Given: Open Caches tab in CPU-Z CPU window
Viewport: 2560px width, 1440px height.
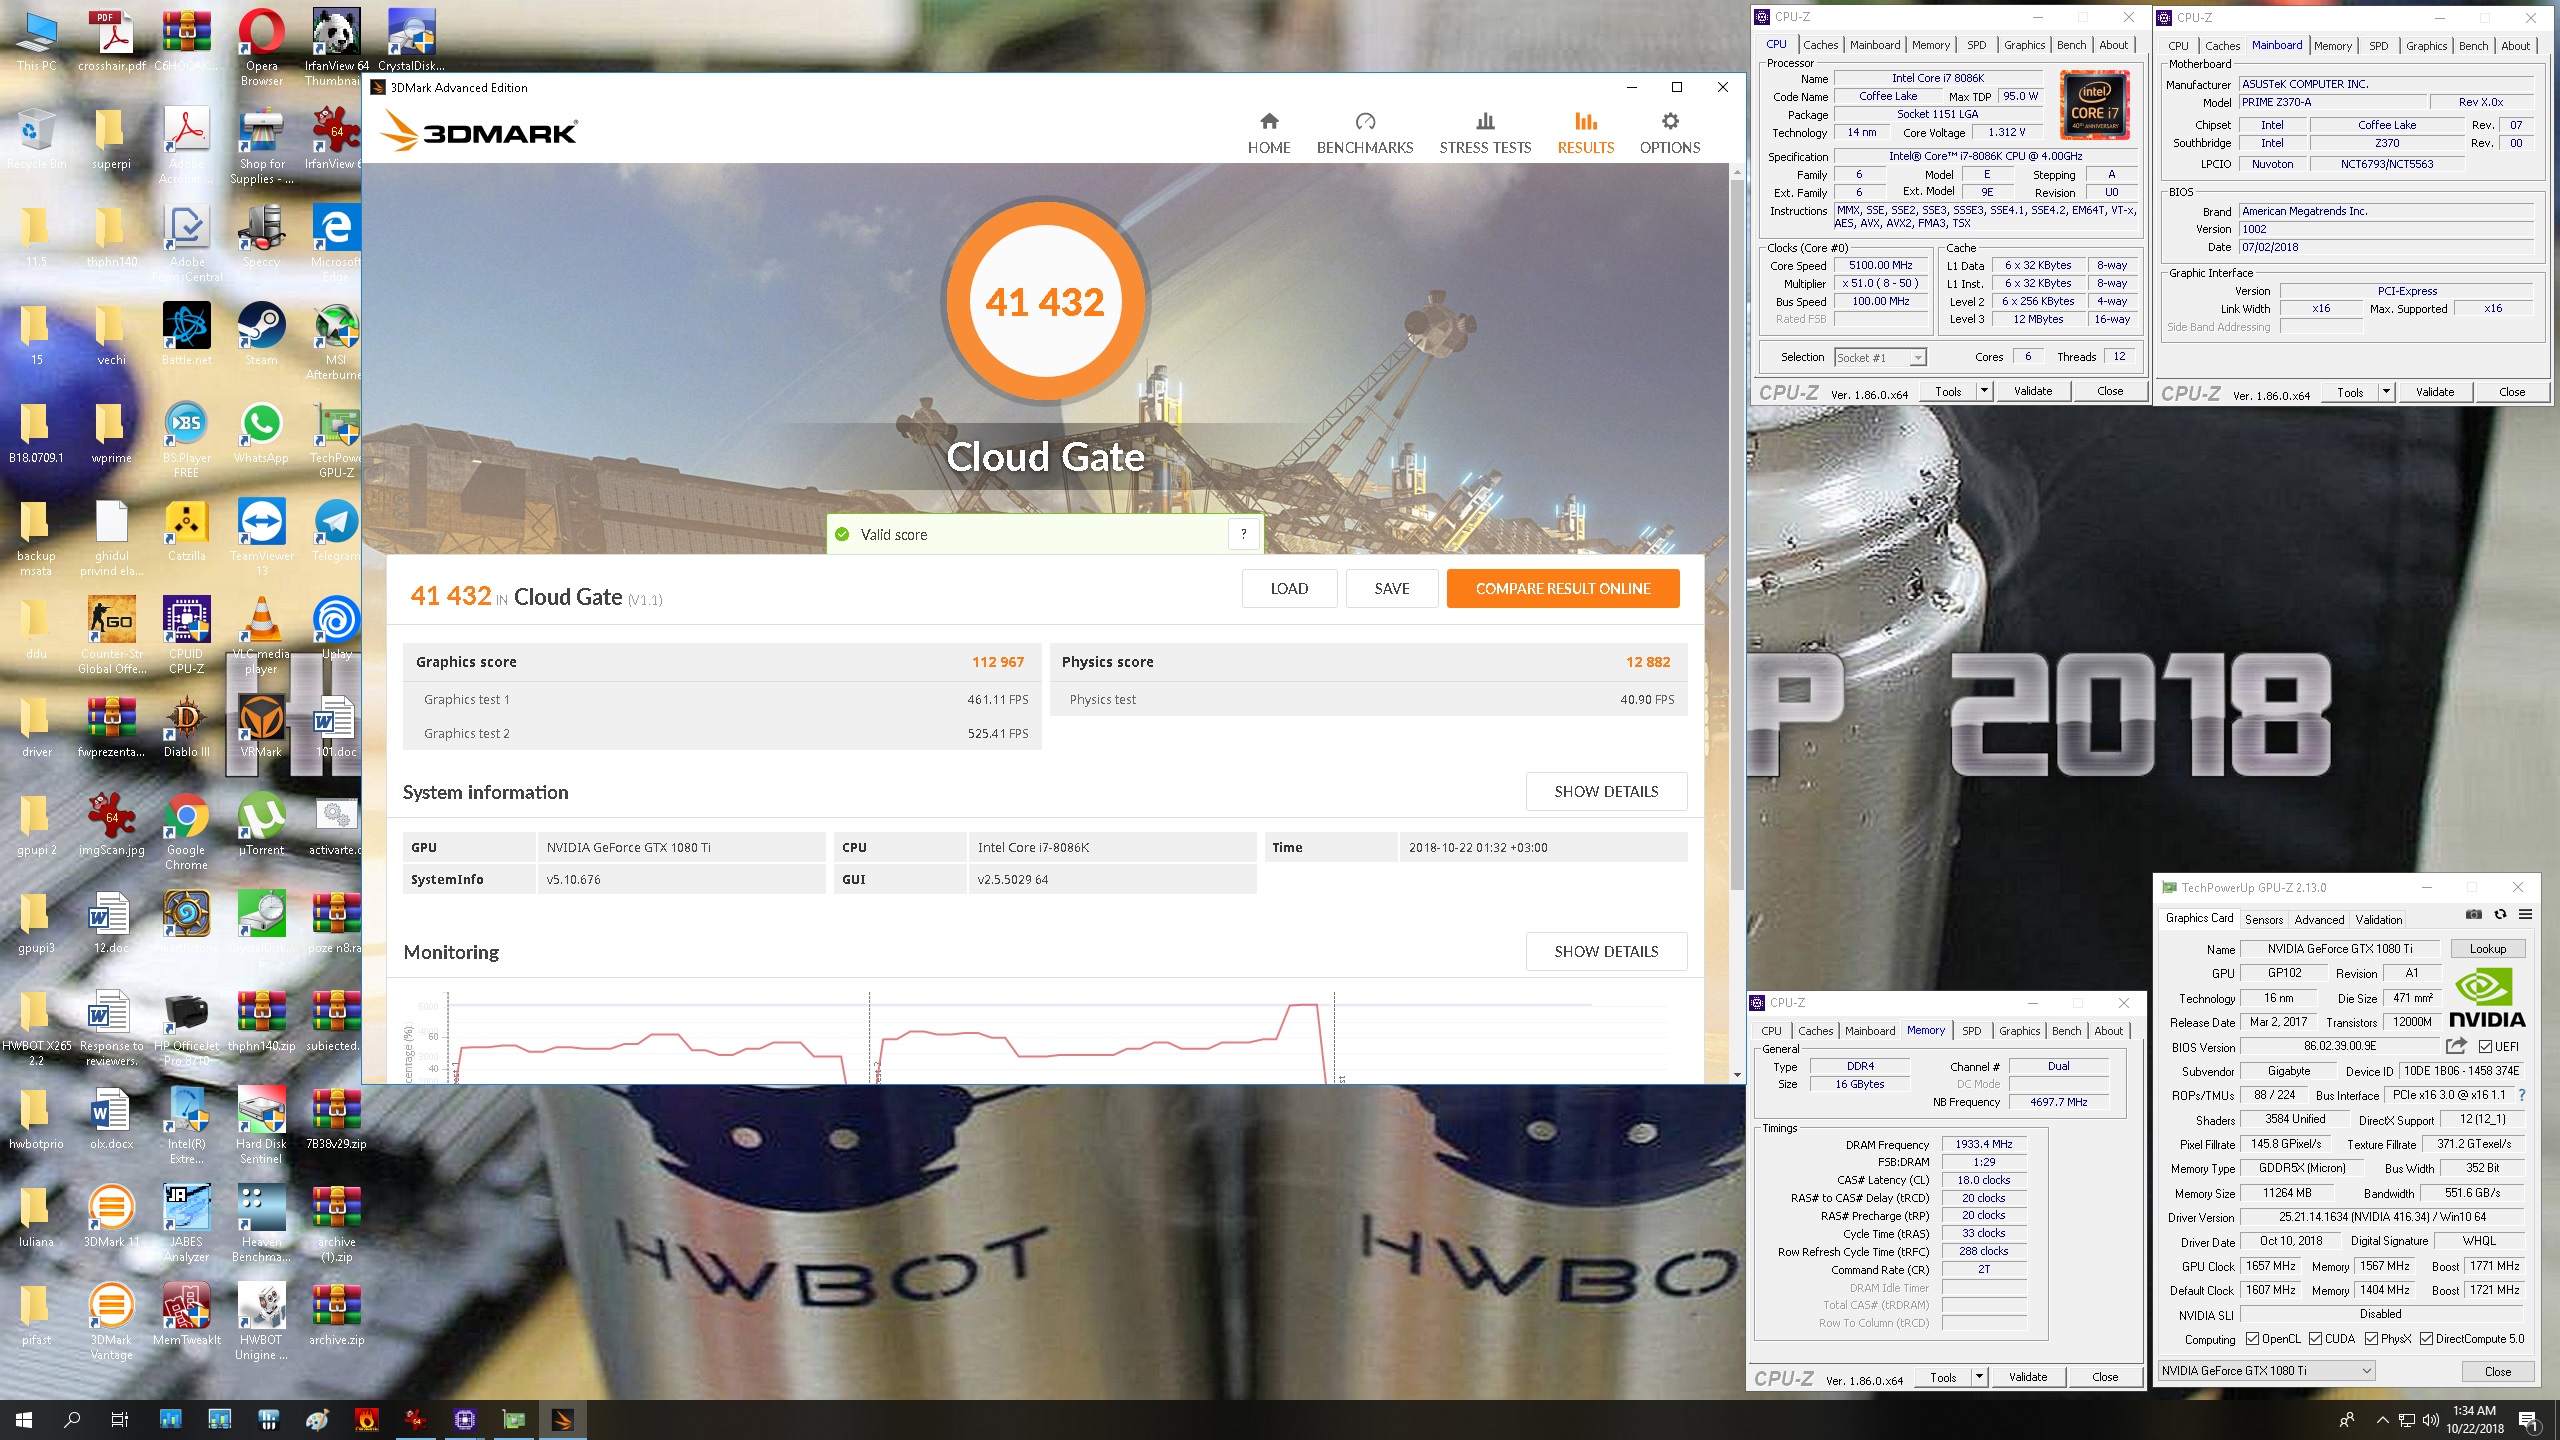Looking at the screenshot, I should coord(1820,45).
